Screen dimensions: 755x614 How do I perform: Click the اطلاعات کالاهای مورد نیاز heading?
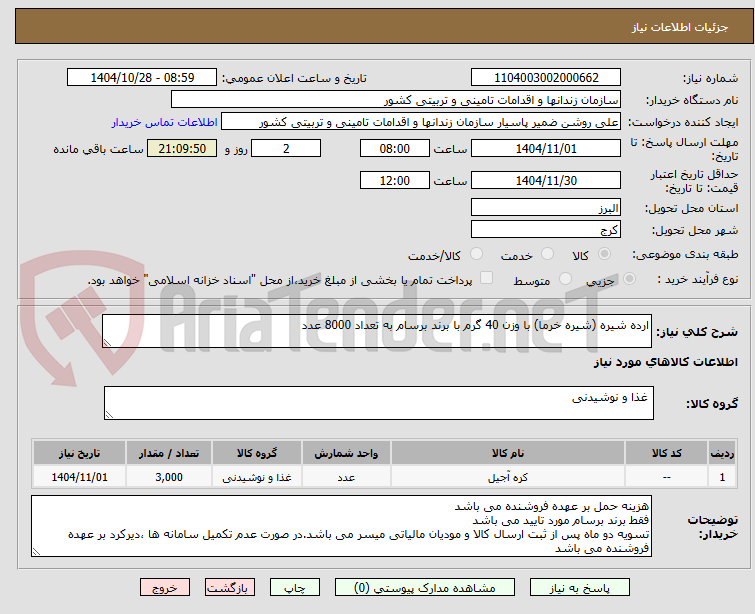pos(665,362)
